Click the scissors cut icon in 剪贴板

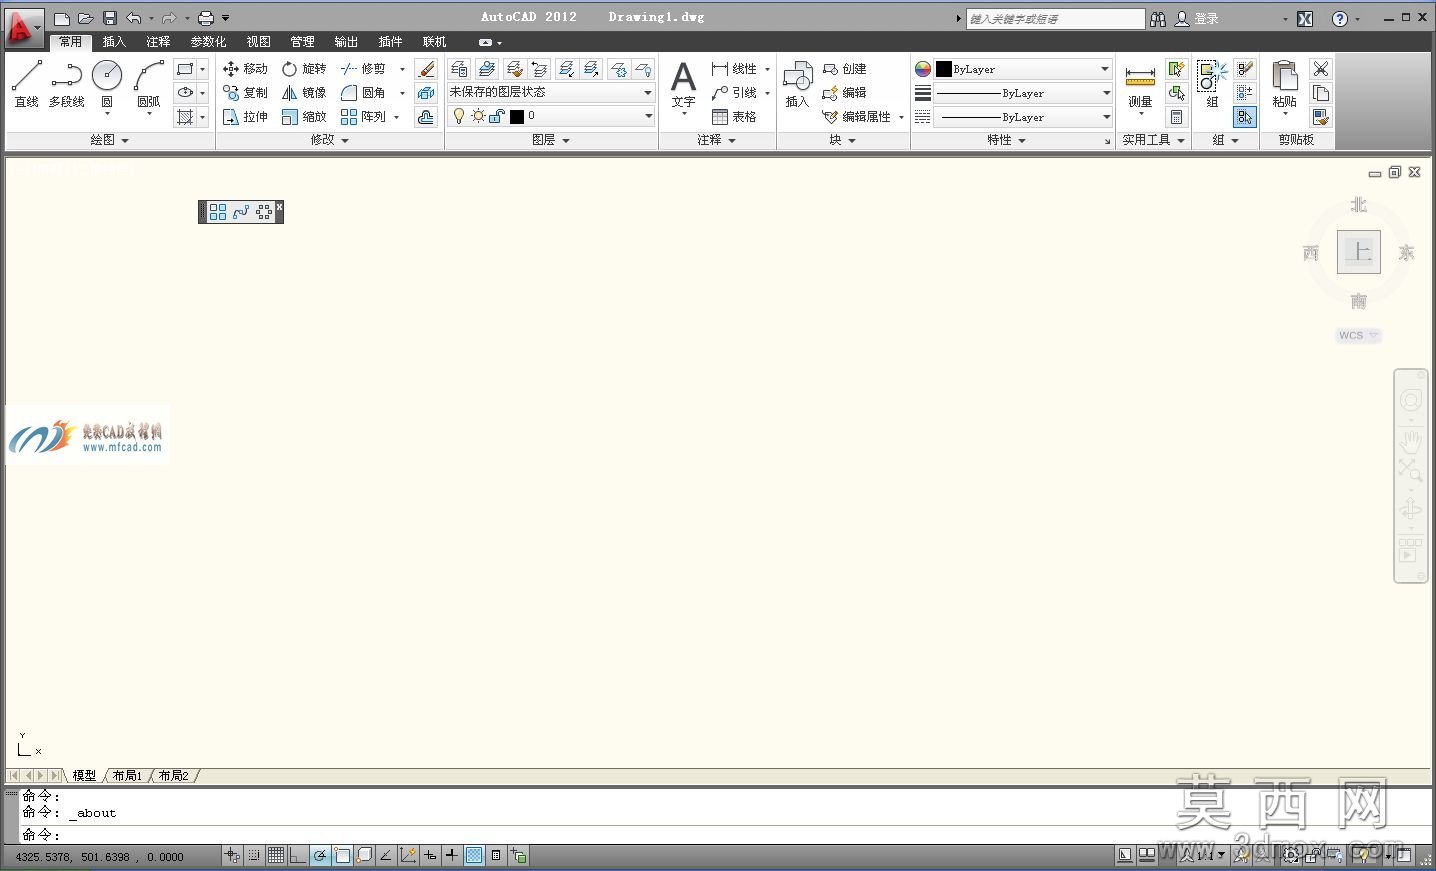1321,69
